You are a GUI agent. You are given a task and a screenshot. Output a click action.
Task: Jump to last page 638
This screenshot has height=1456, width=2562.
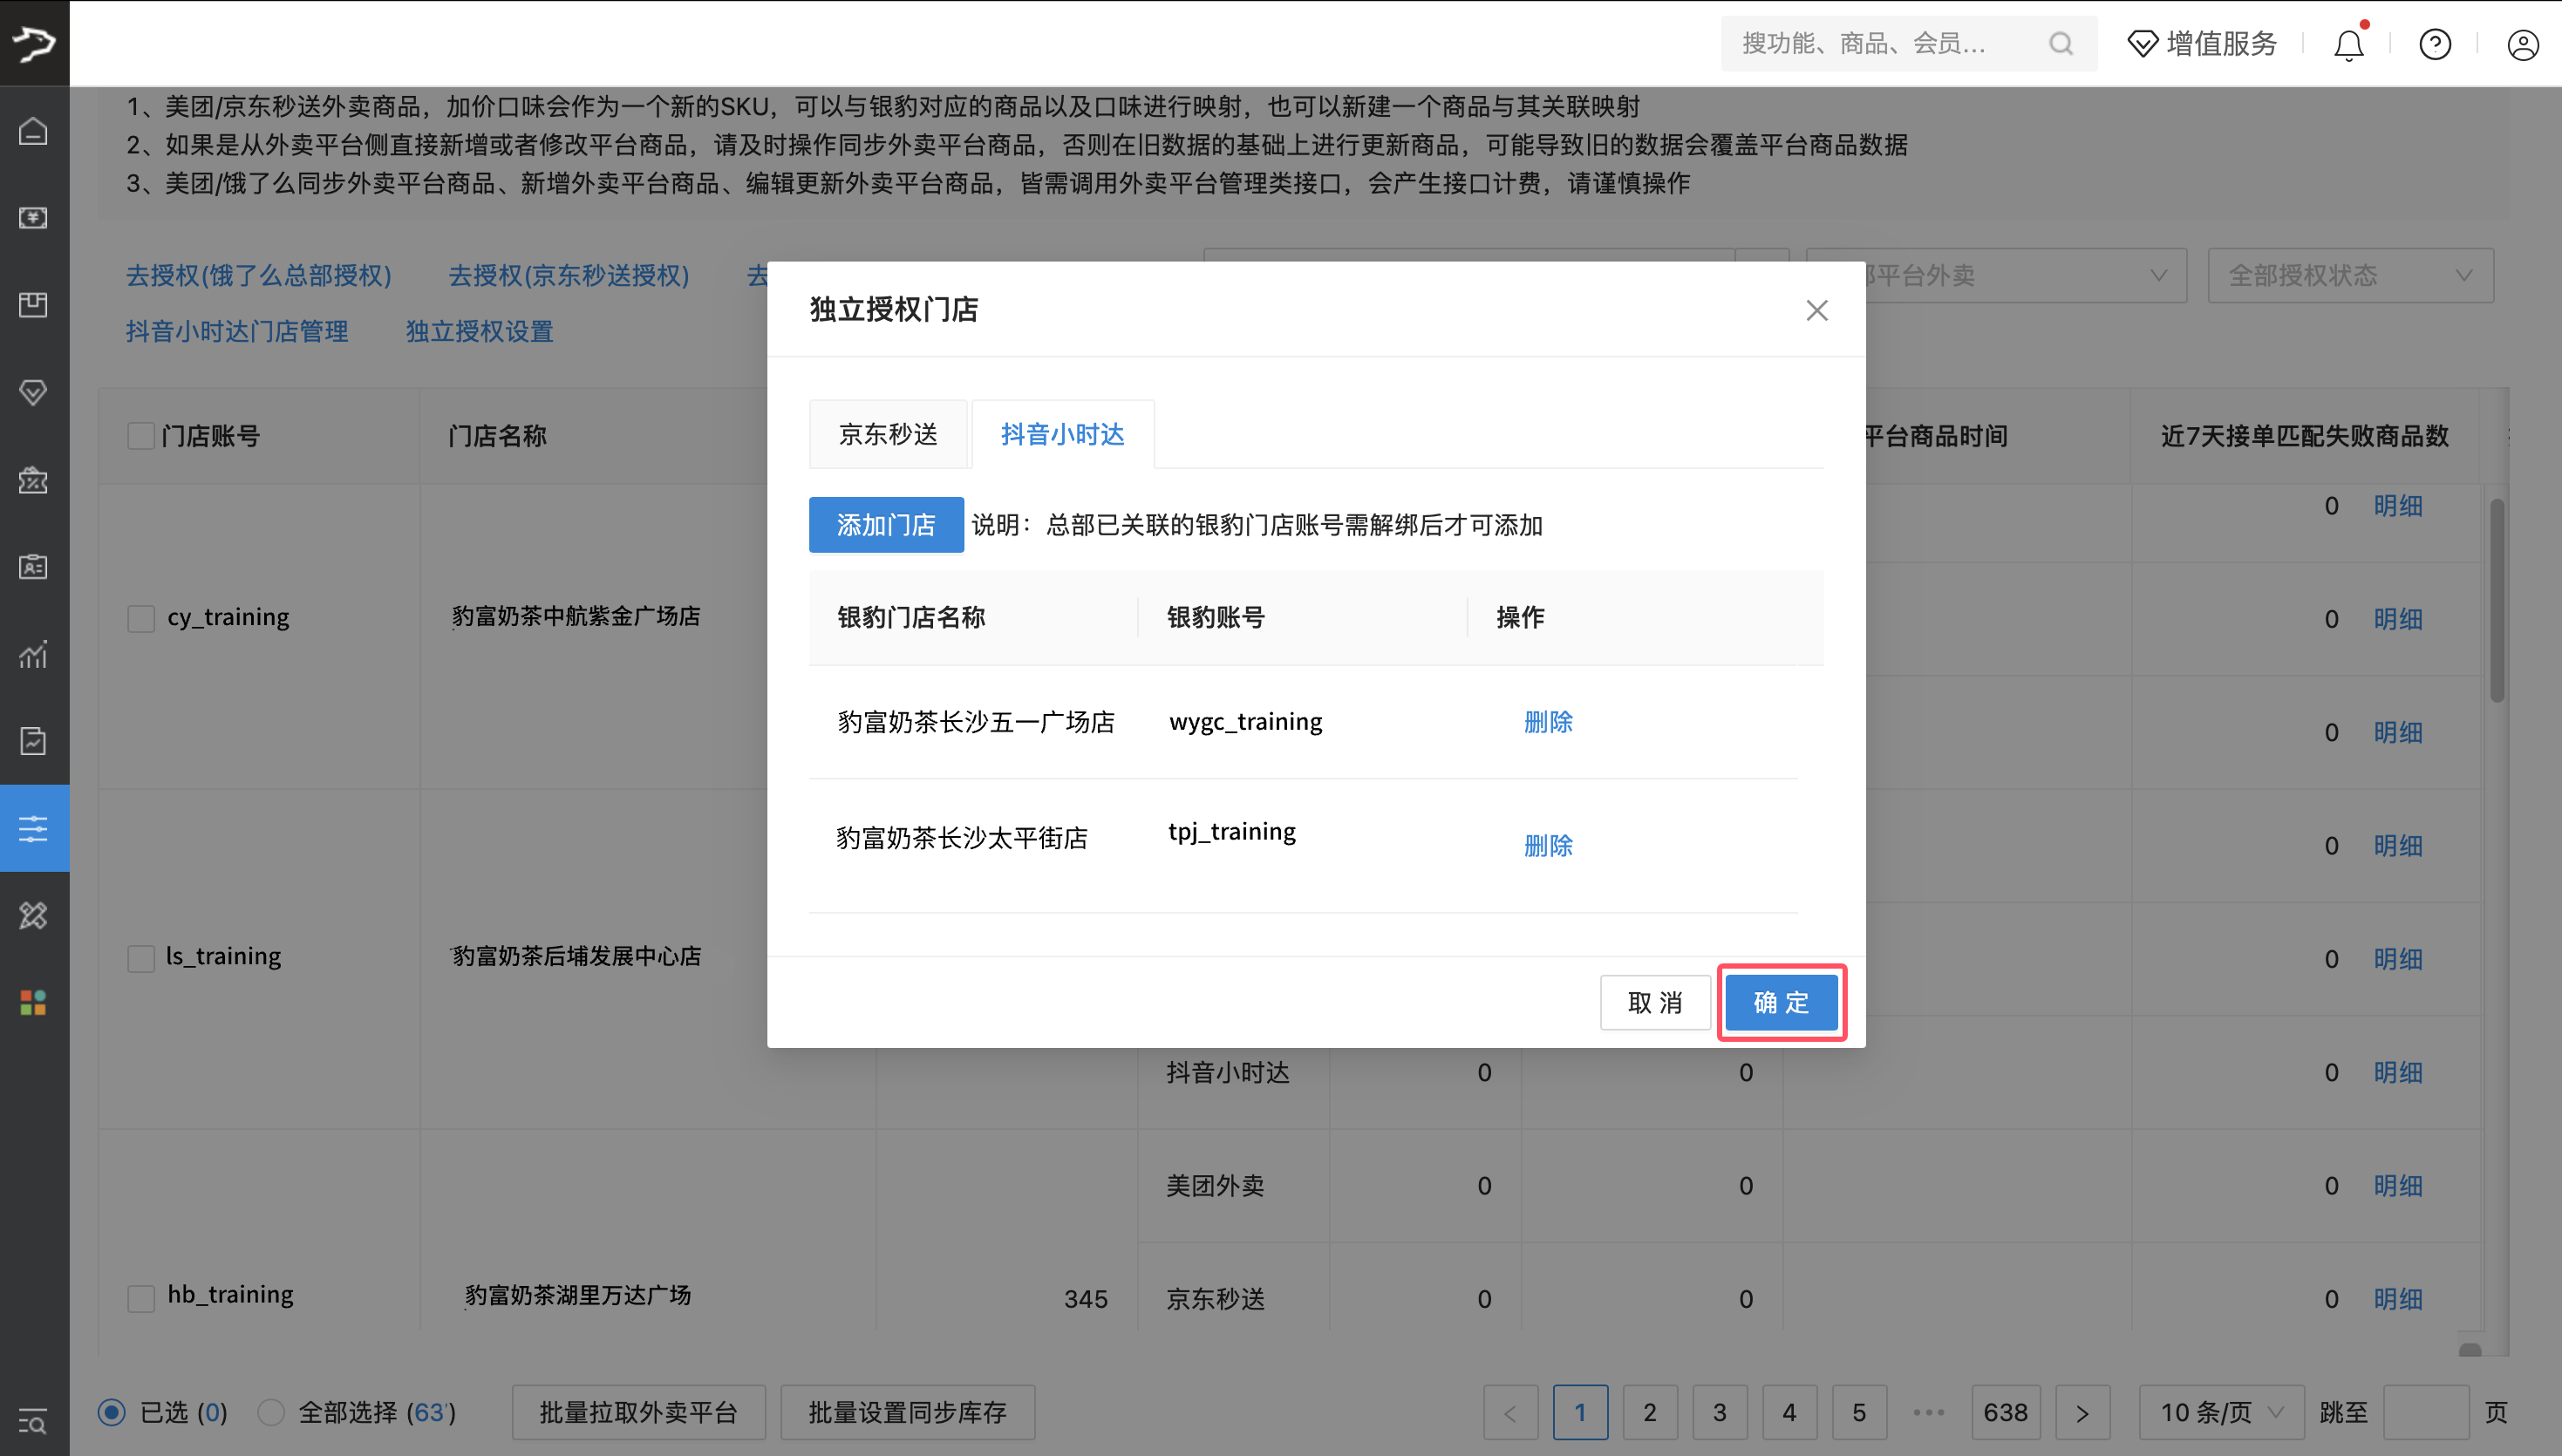click(x=2006, y=1412)
